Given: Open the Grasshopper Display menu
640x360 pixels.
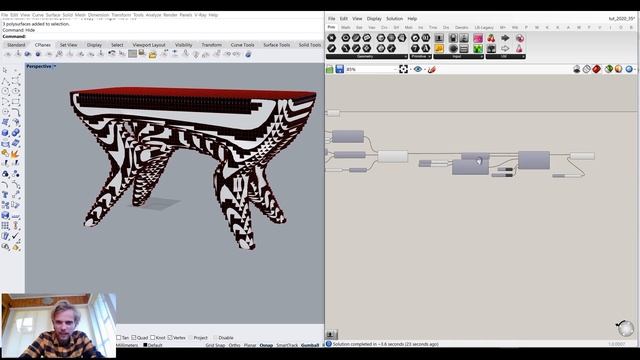Looking at the screenshot, I should click(x=374, y=19).
